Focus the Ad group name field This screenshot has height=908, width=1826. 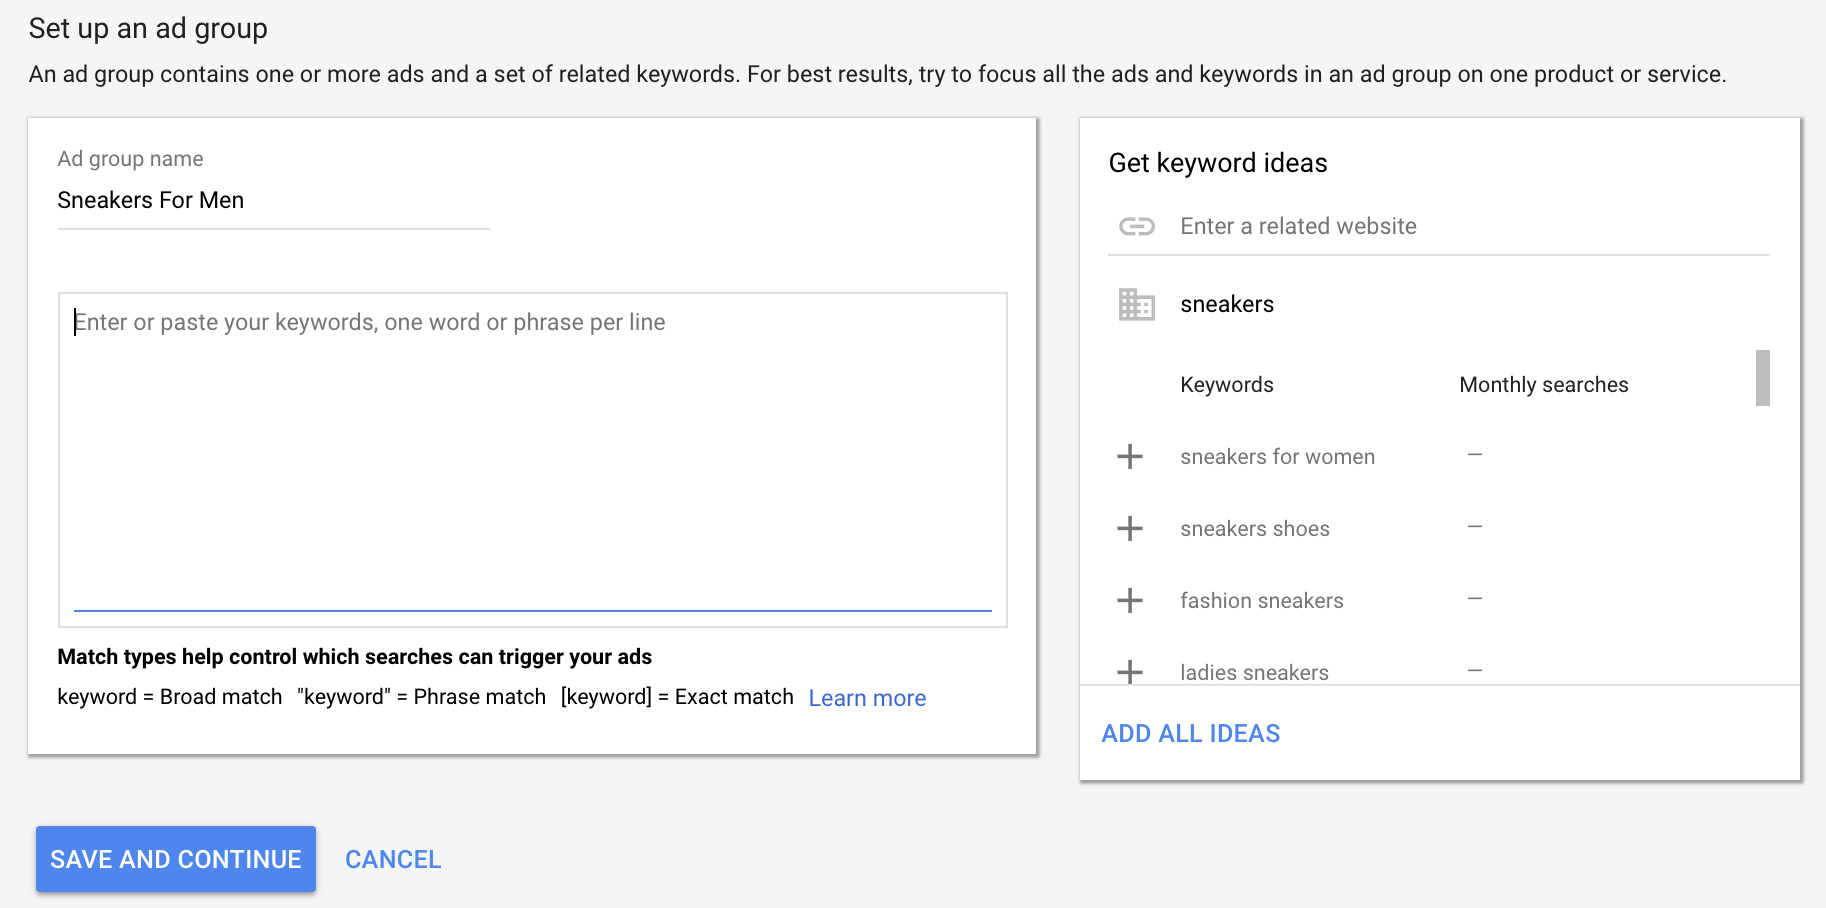point(272,201)
